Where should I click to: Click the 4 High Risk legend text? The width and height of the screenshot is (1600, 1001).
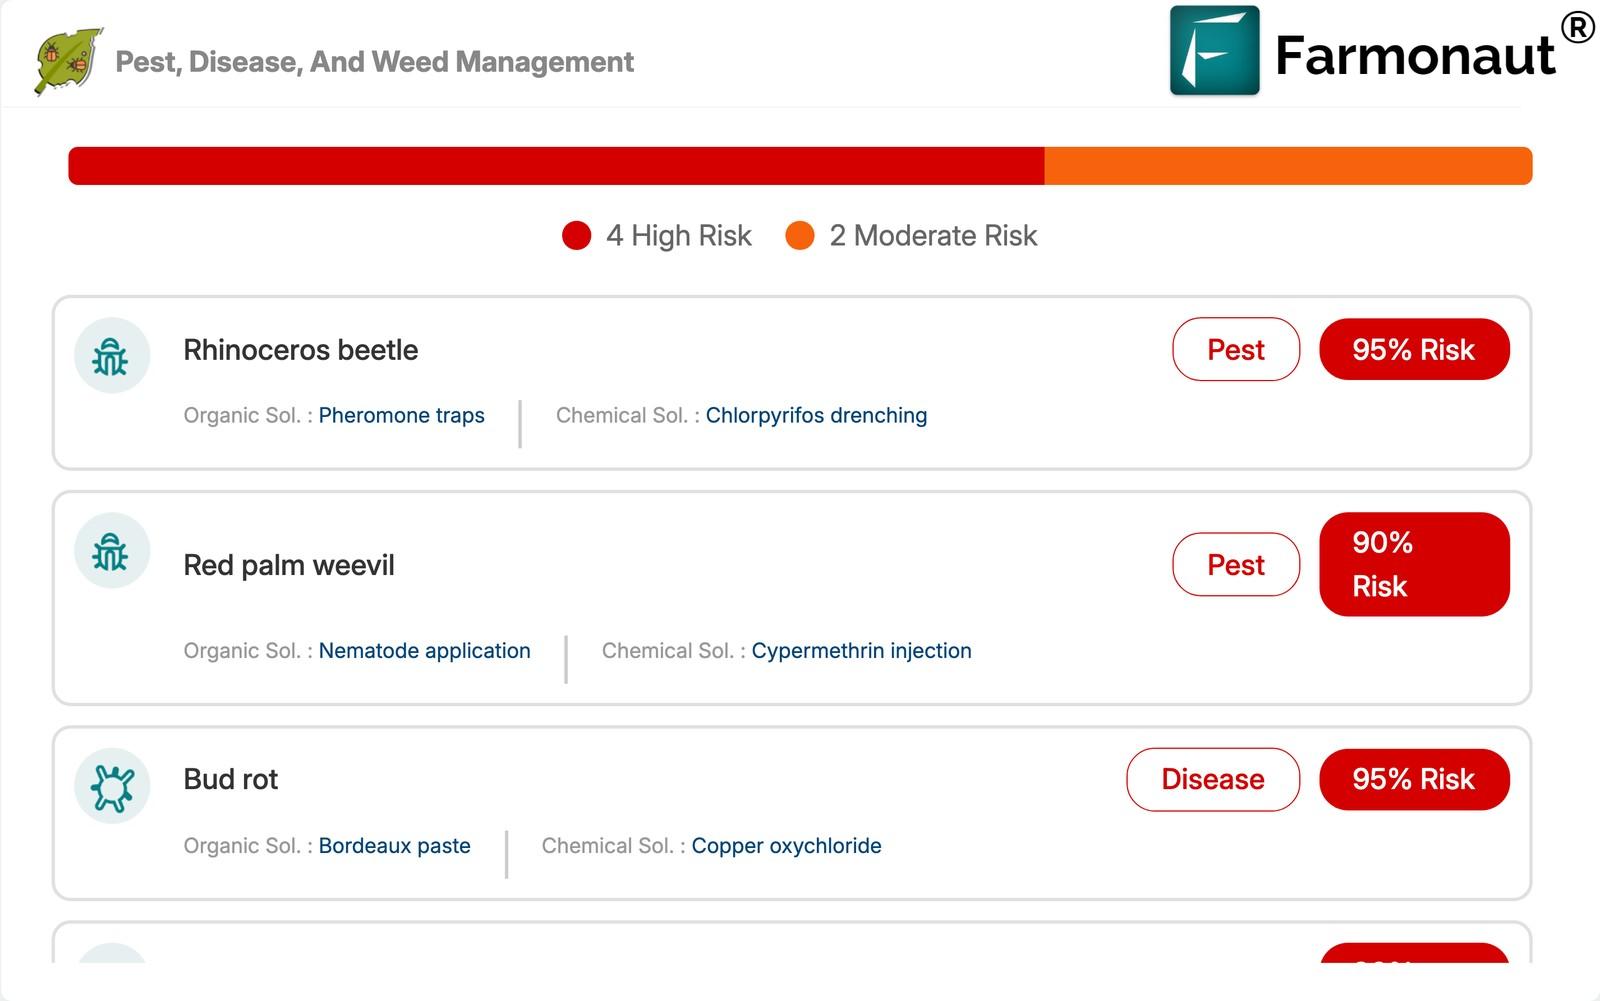click(679, 236)
